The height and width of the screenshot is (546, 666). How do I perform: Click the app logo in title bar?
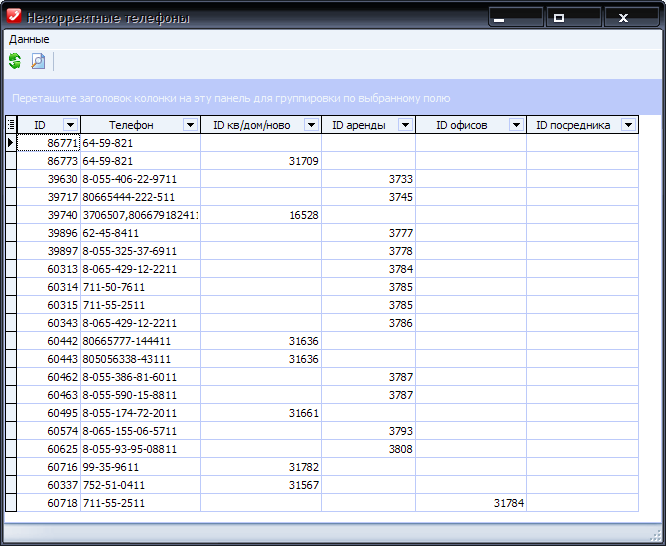pos(13,17)
